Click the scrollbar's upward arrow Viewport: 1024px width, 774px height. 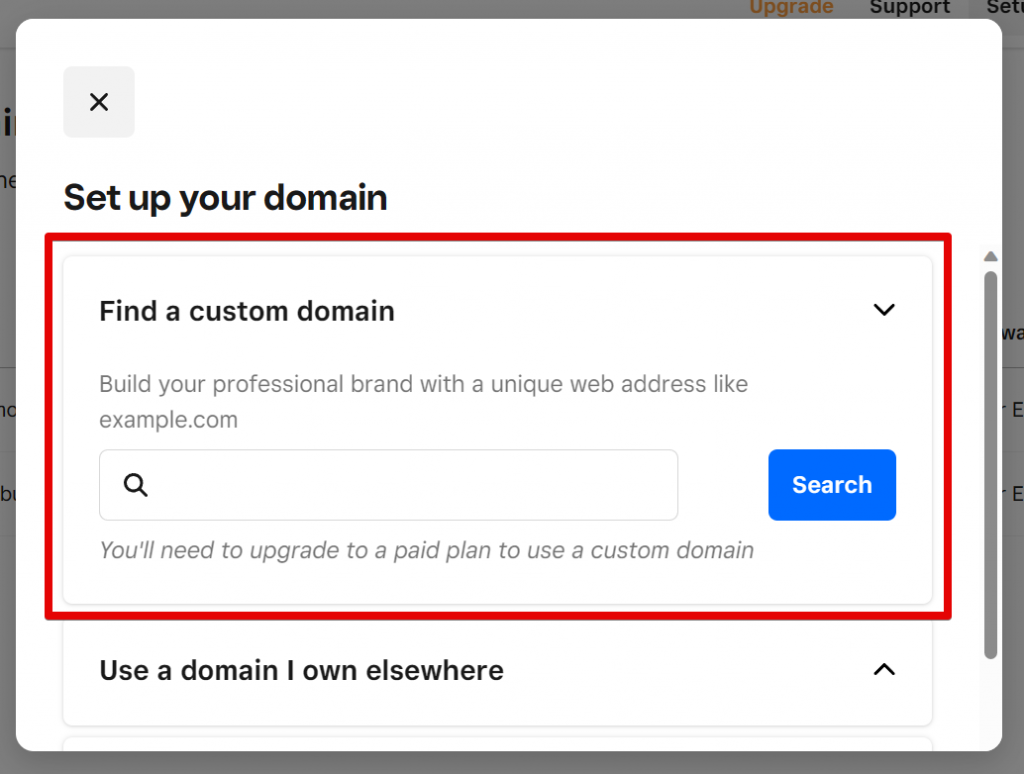tap(990, 256)
